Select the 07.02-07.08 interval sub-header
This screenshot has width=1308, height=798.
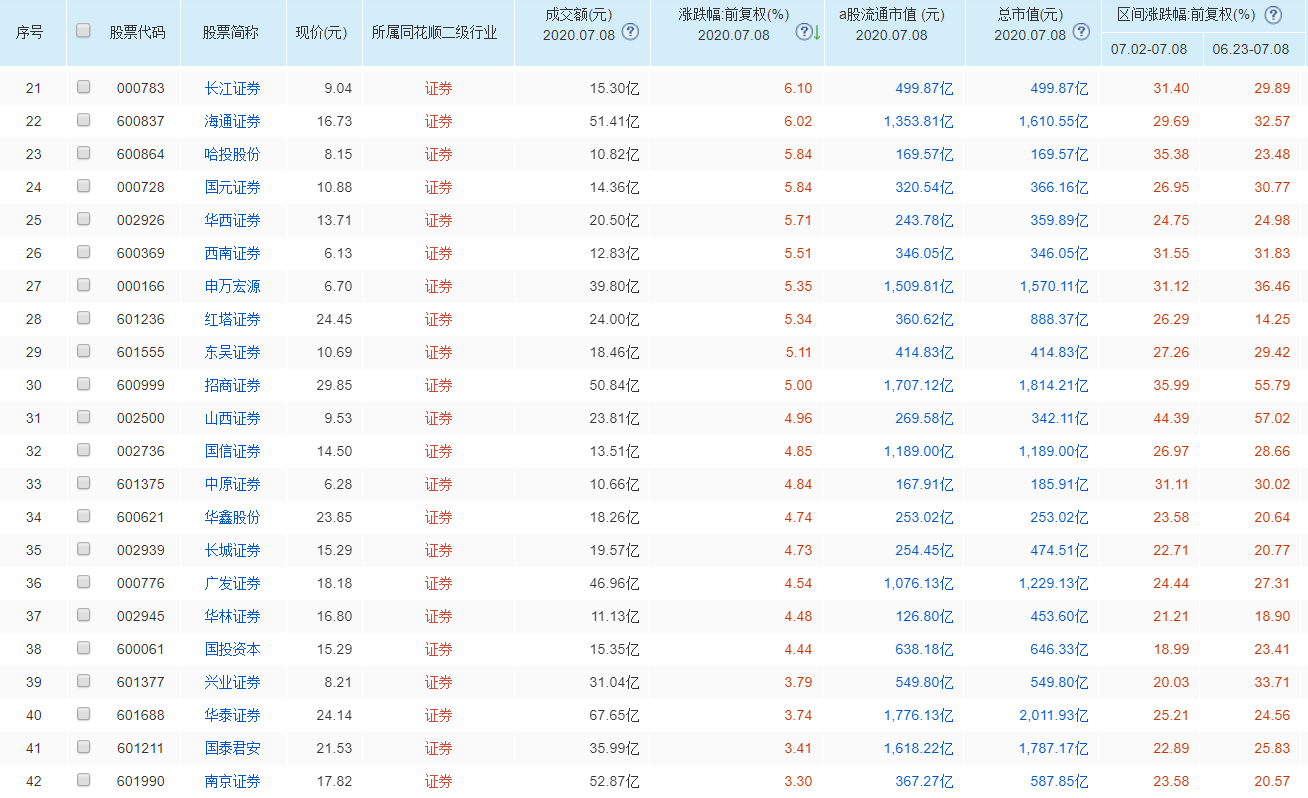pyautogui.click(x=1149, y=49)
